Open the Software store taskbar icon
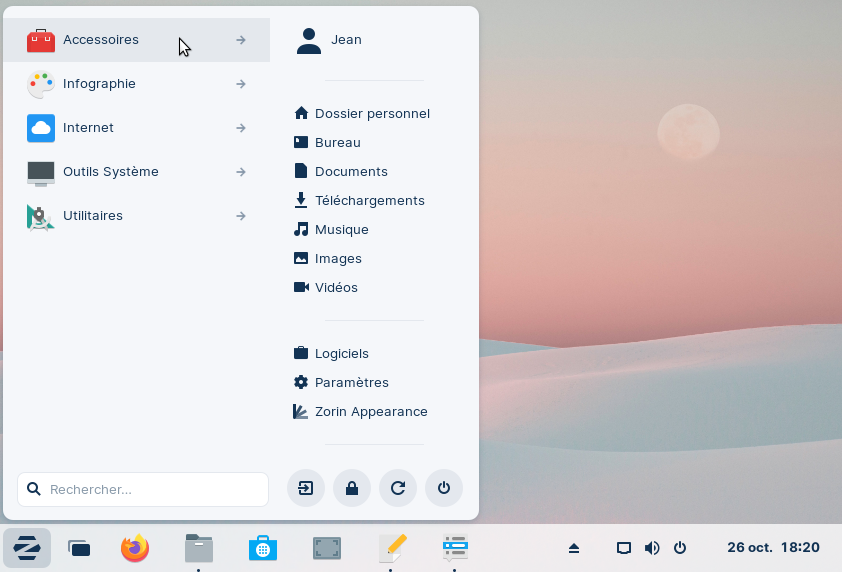The width and height of the screenshot is (842, 572). [x=263, y=548]
